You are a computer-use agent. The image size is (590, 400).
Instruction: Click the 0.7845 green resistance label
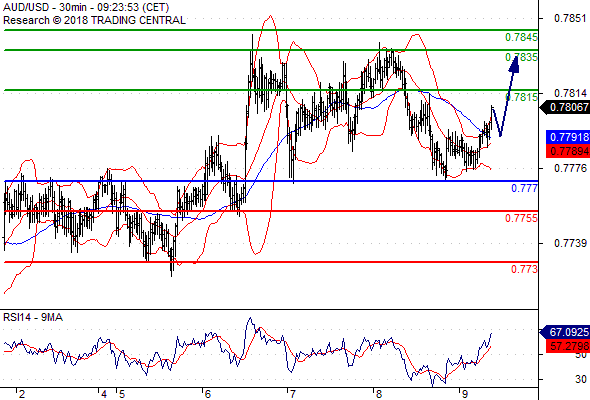[x=521, y=37]
